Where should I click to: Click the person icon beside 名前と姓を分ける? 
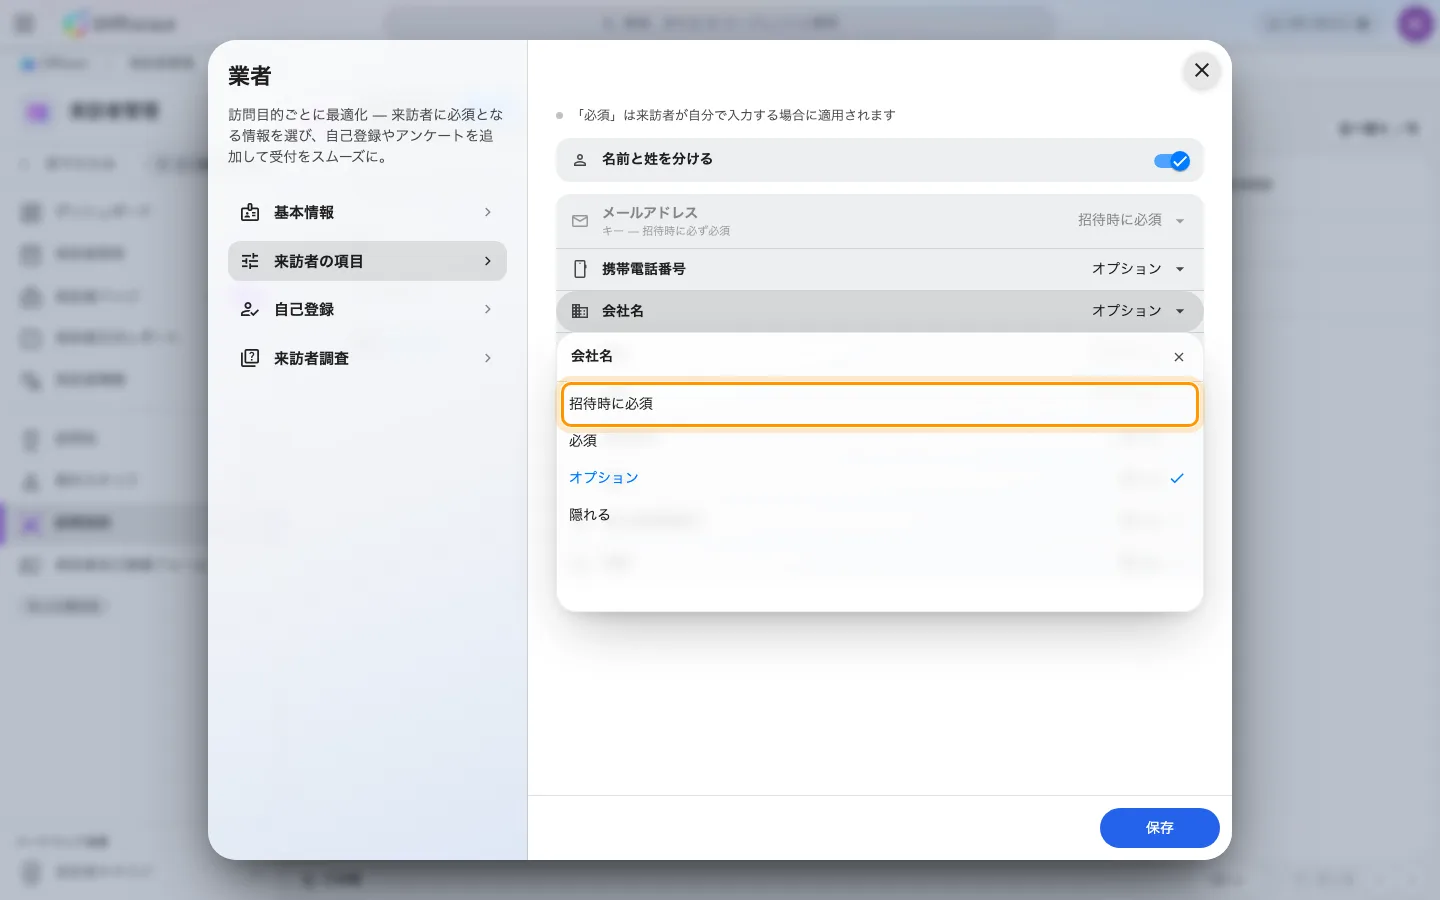580,160
